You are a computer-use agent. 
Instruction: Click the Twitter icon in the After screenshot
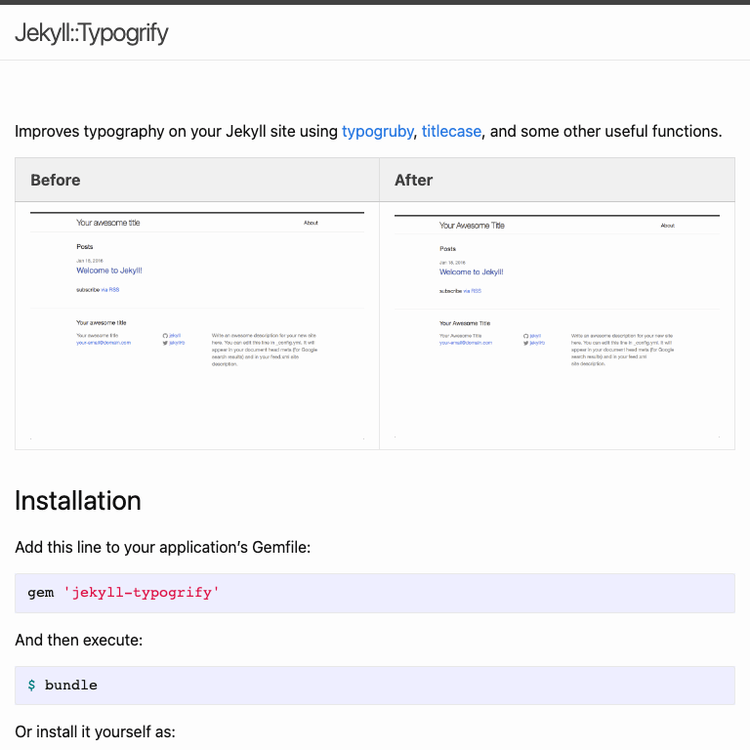pyautogui.click(x=525, y=342)
